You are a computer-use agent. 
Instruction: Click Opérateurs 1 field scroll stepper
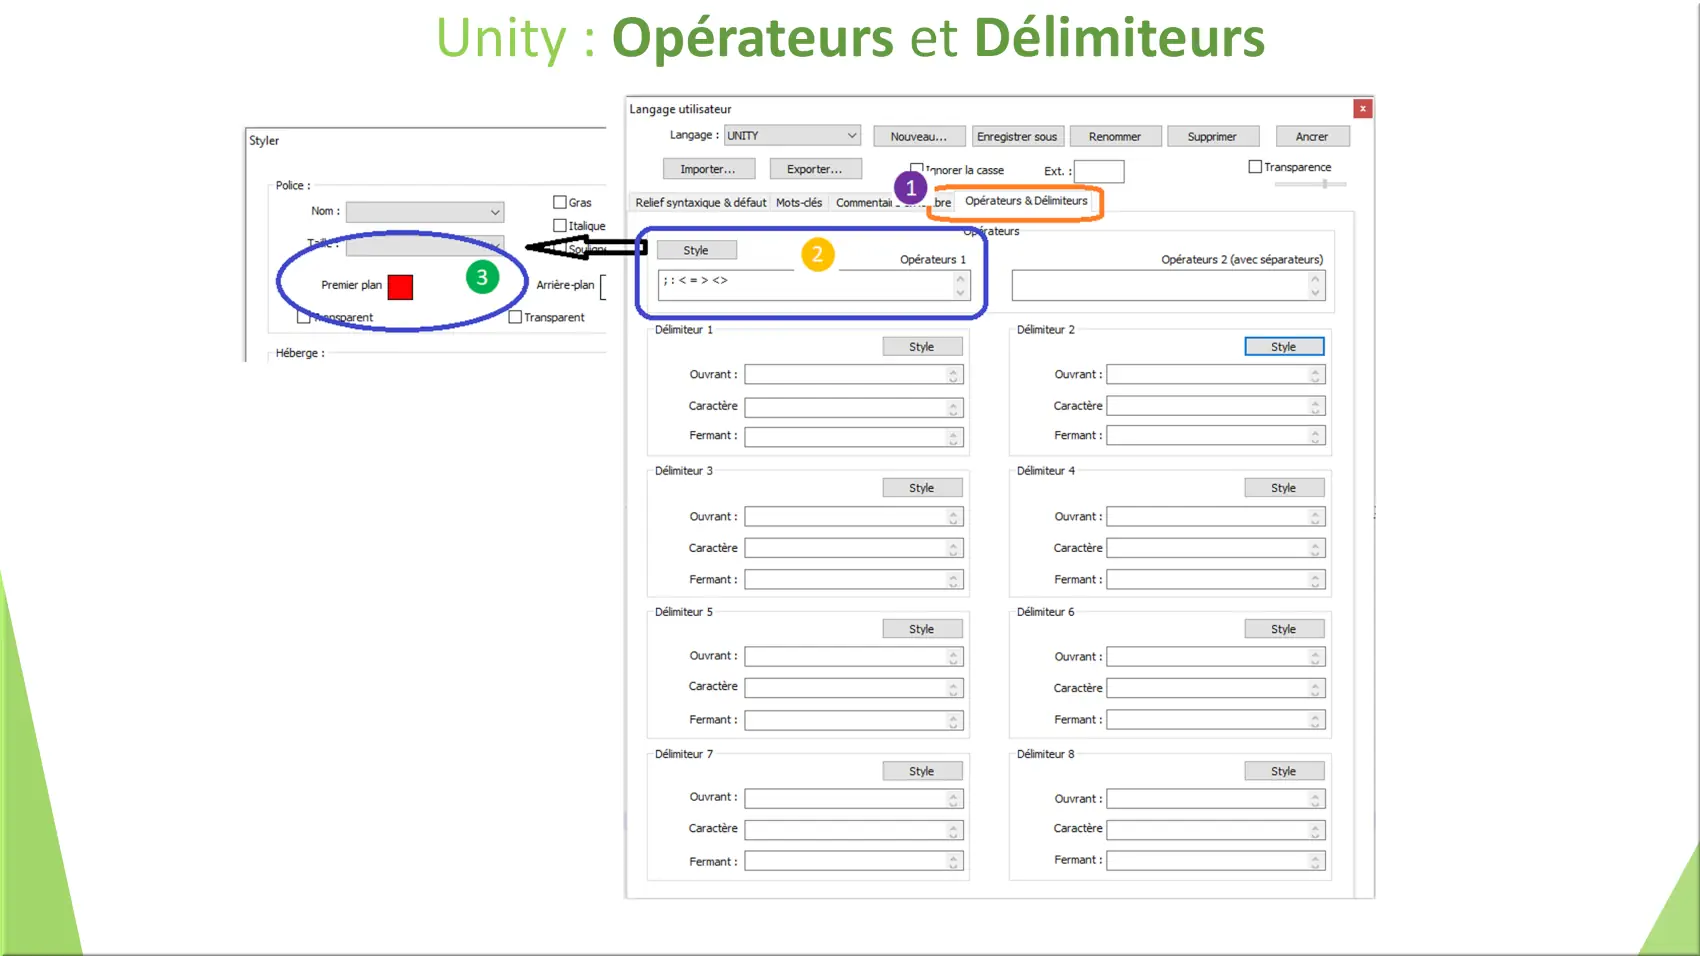pos(961,285)
